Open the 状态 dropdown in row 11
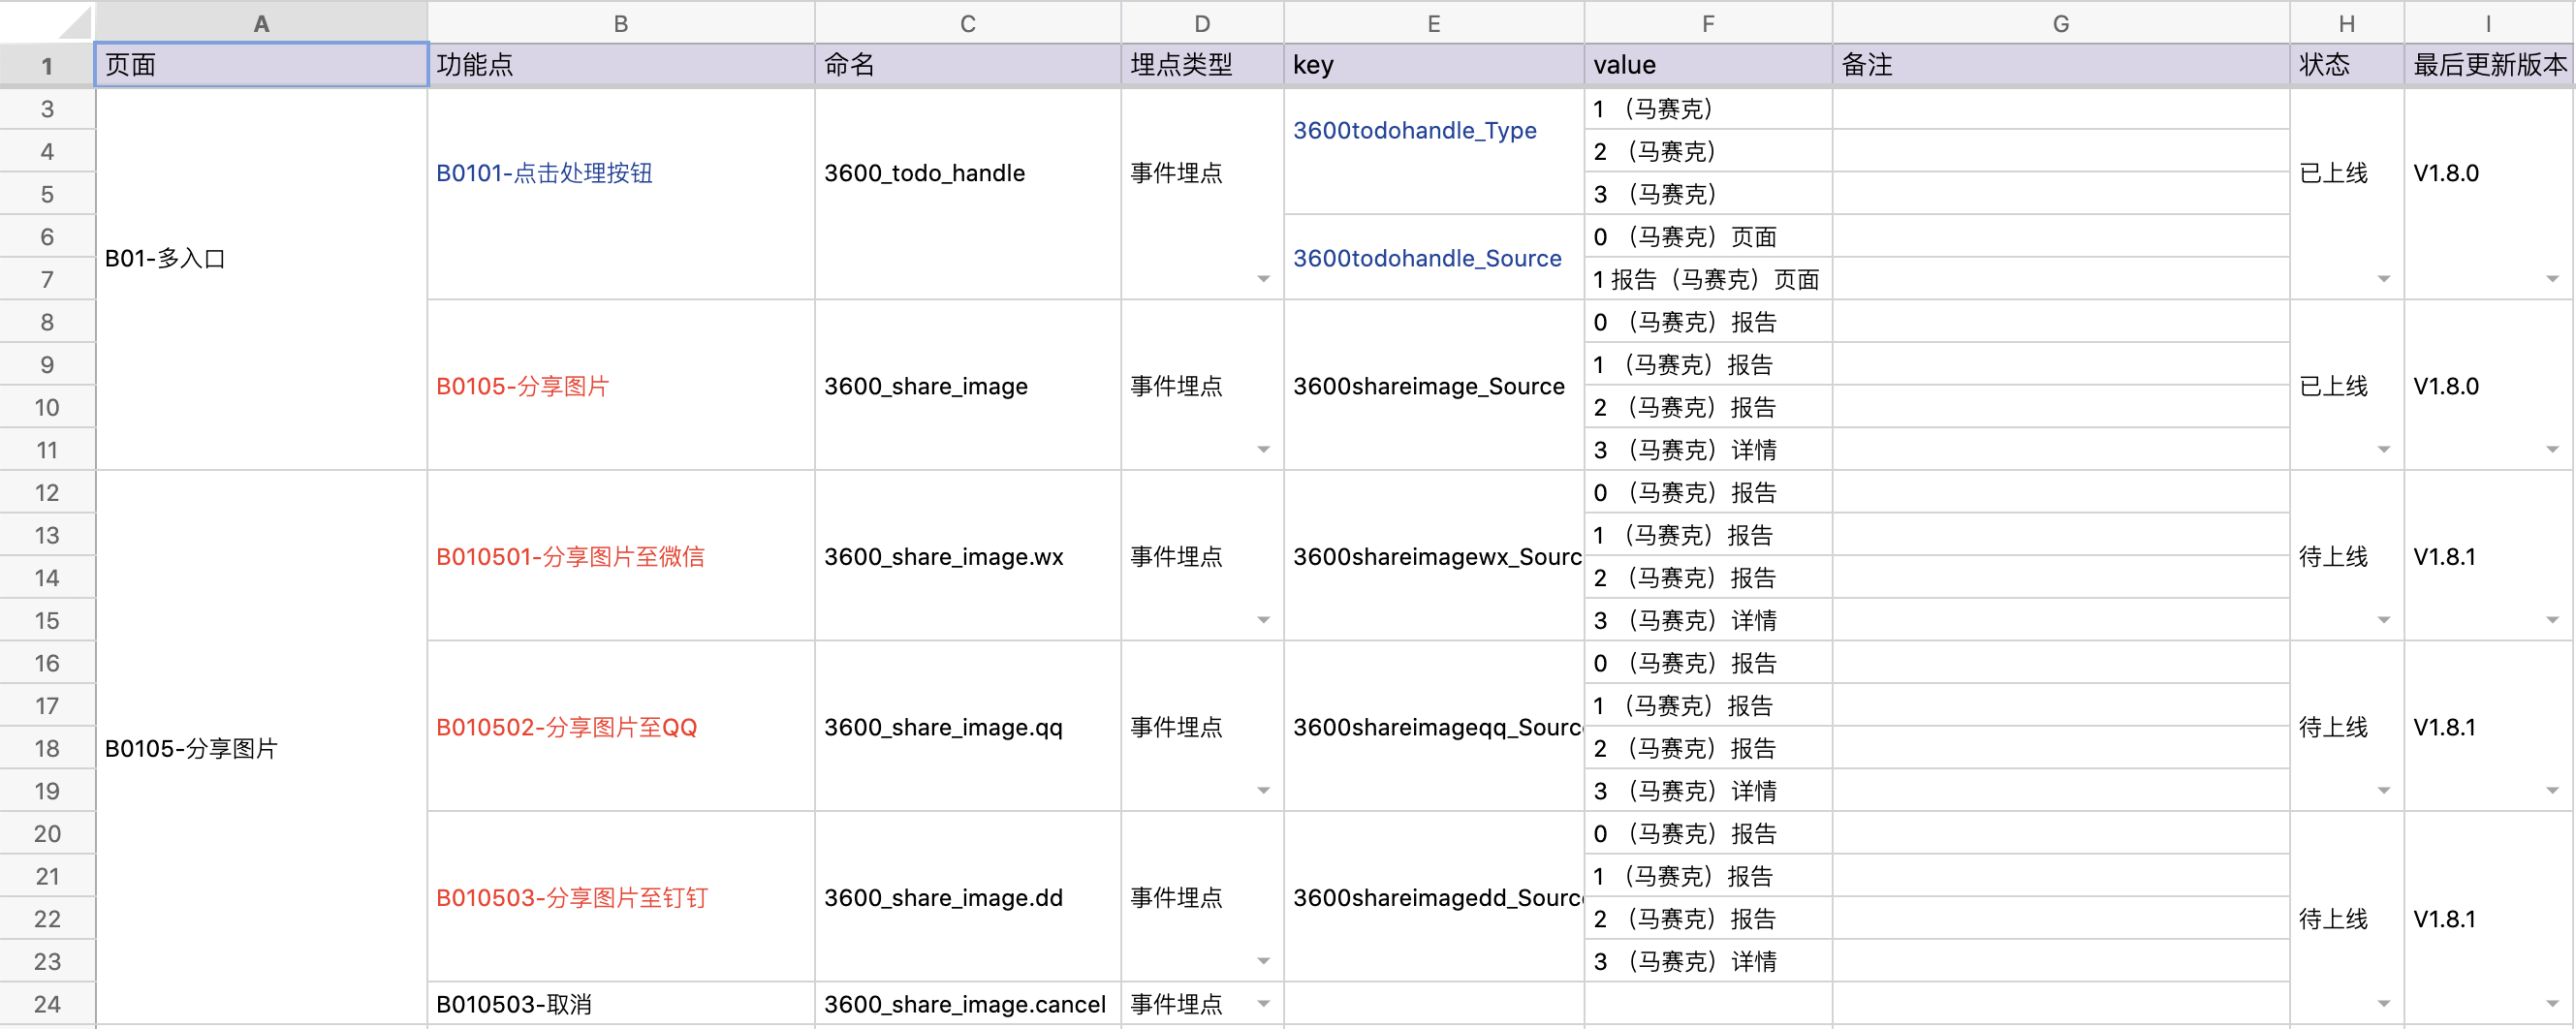 [x=2383, y=449]
